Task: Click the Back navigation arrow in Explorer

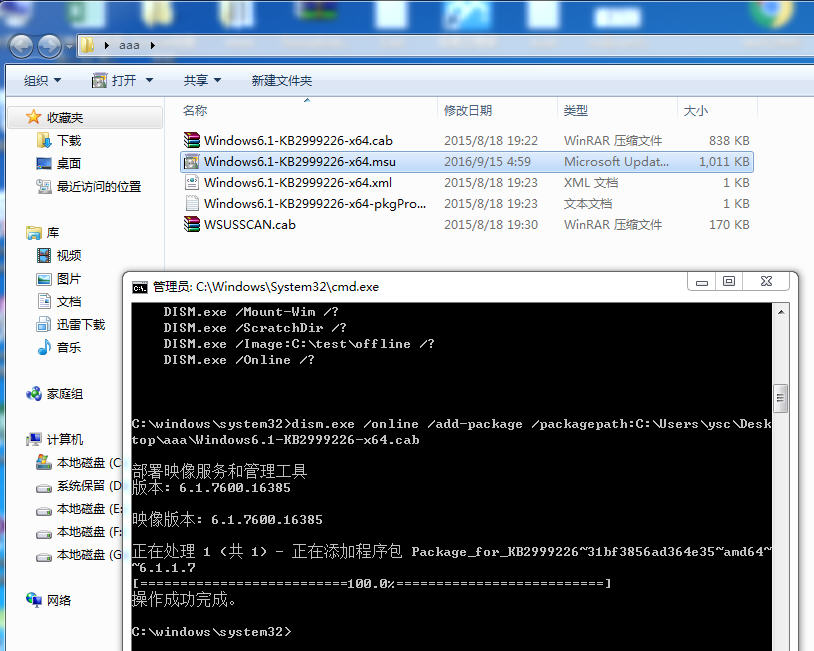Action: (x=21, y=46)
